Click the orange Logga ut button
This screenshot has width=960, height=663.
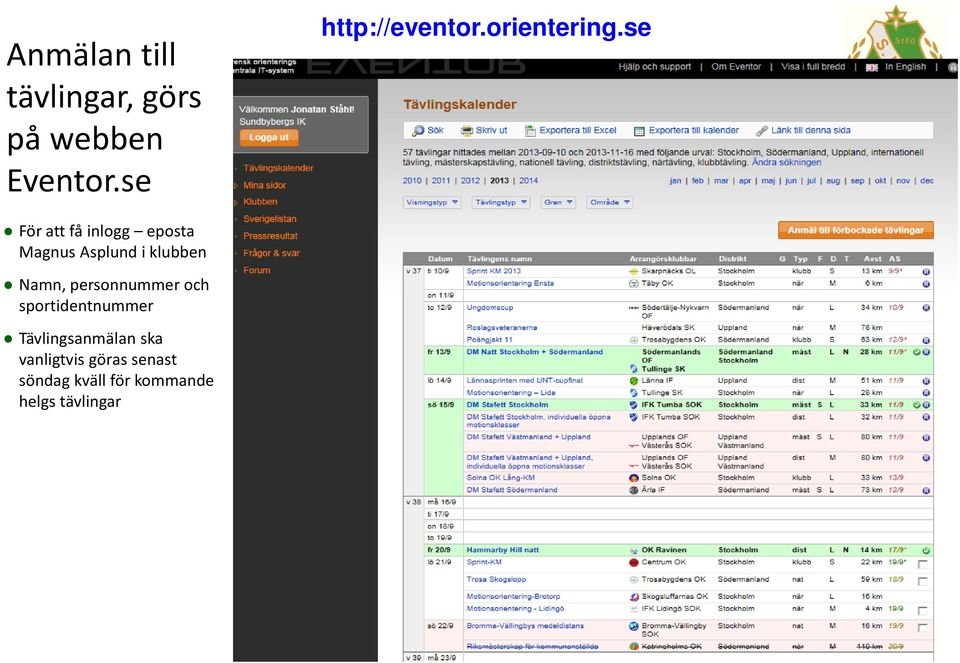point(269,138)
